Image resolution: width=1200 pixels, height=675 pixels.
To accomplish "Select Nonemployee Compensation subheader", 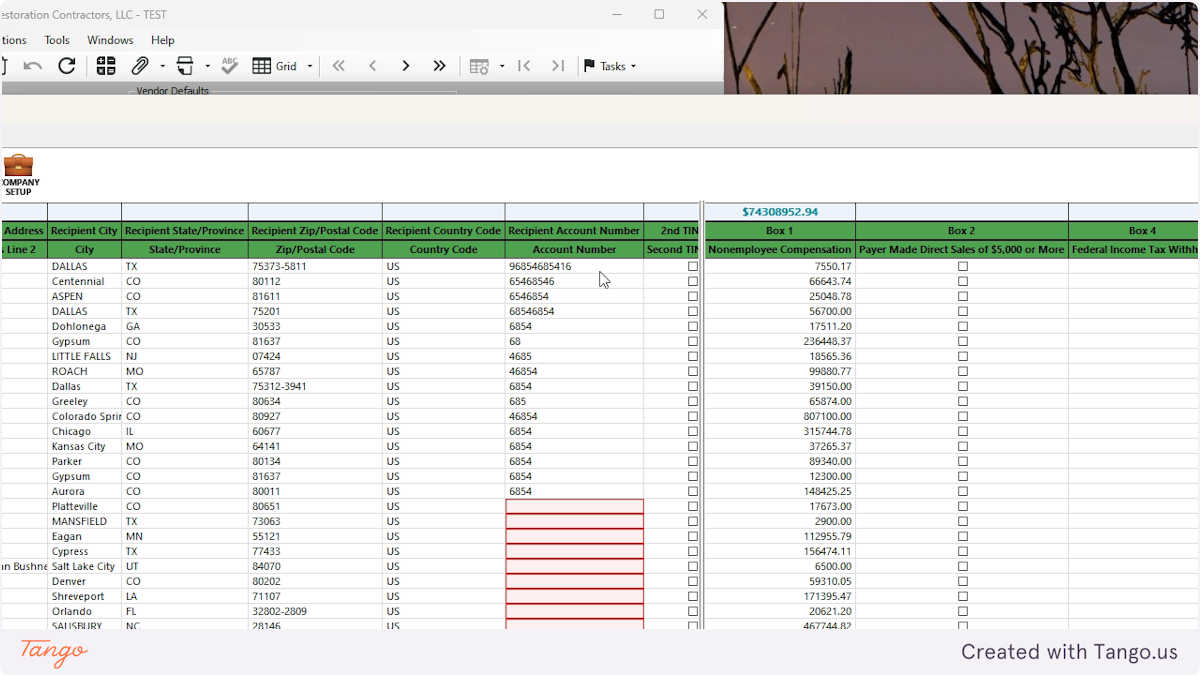I will point(779,249).
